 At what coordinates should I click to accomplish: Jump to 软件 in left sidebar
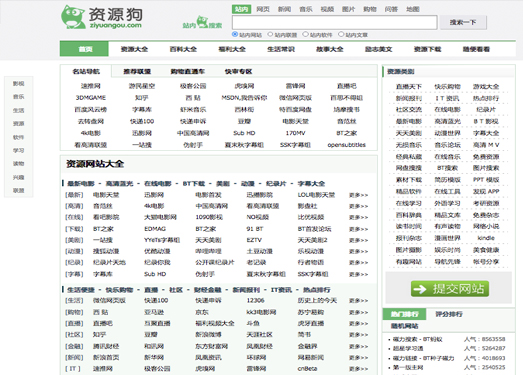(19, 137)
